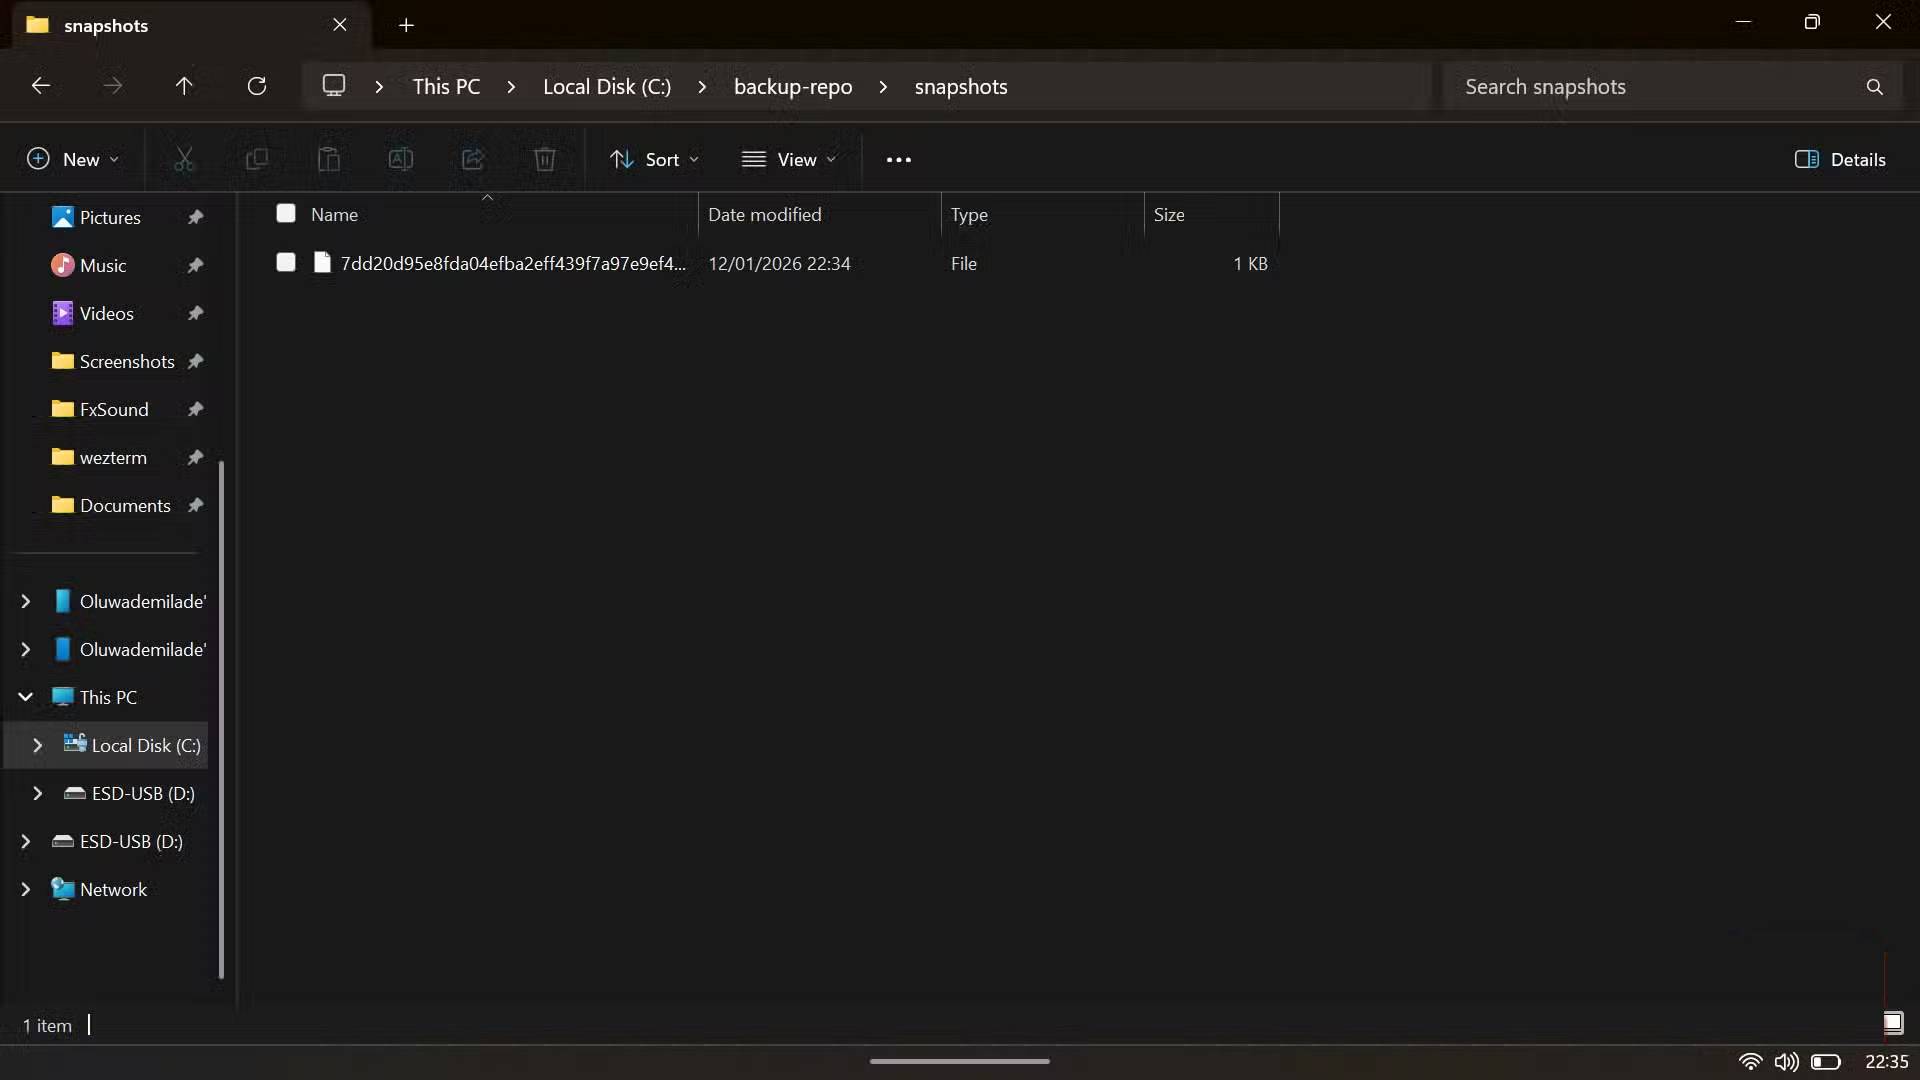Click the Refresh icon in navigation bar
The width and height of the screenshot is (1920, 1080).
click(257, 86)
